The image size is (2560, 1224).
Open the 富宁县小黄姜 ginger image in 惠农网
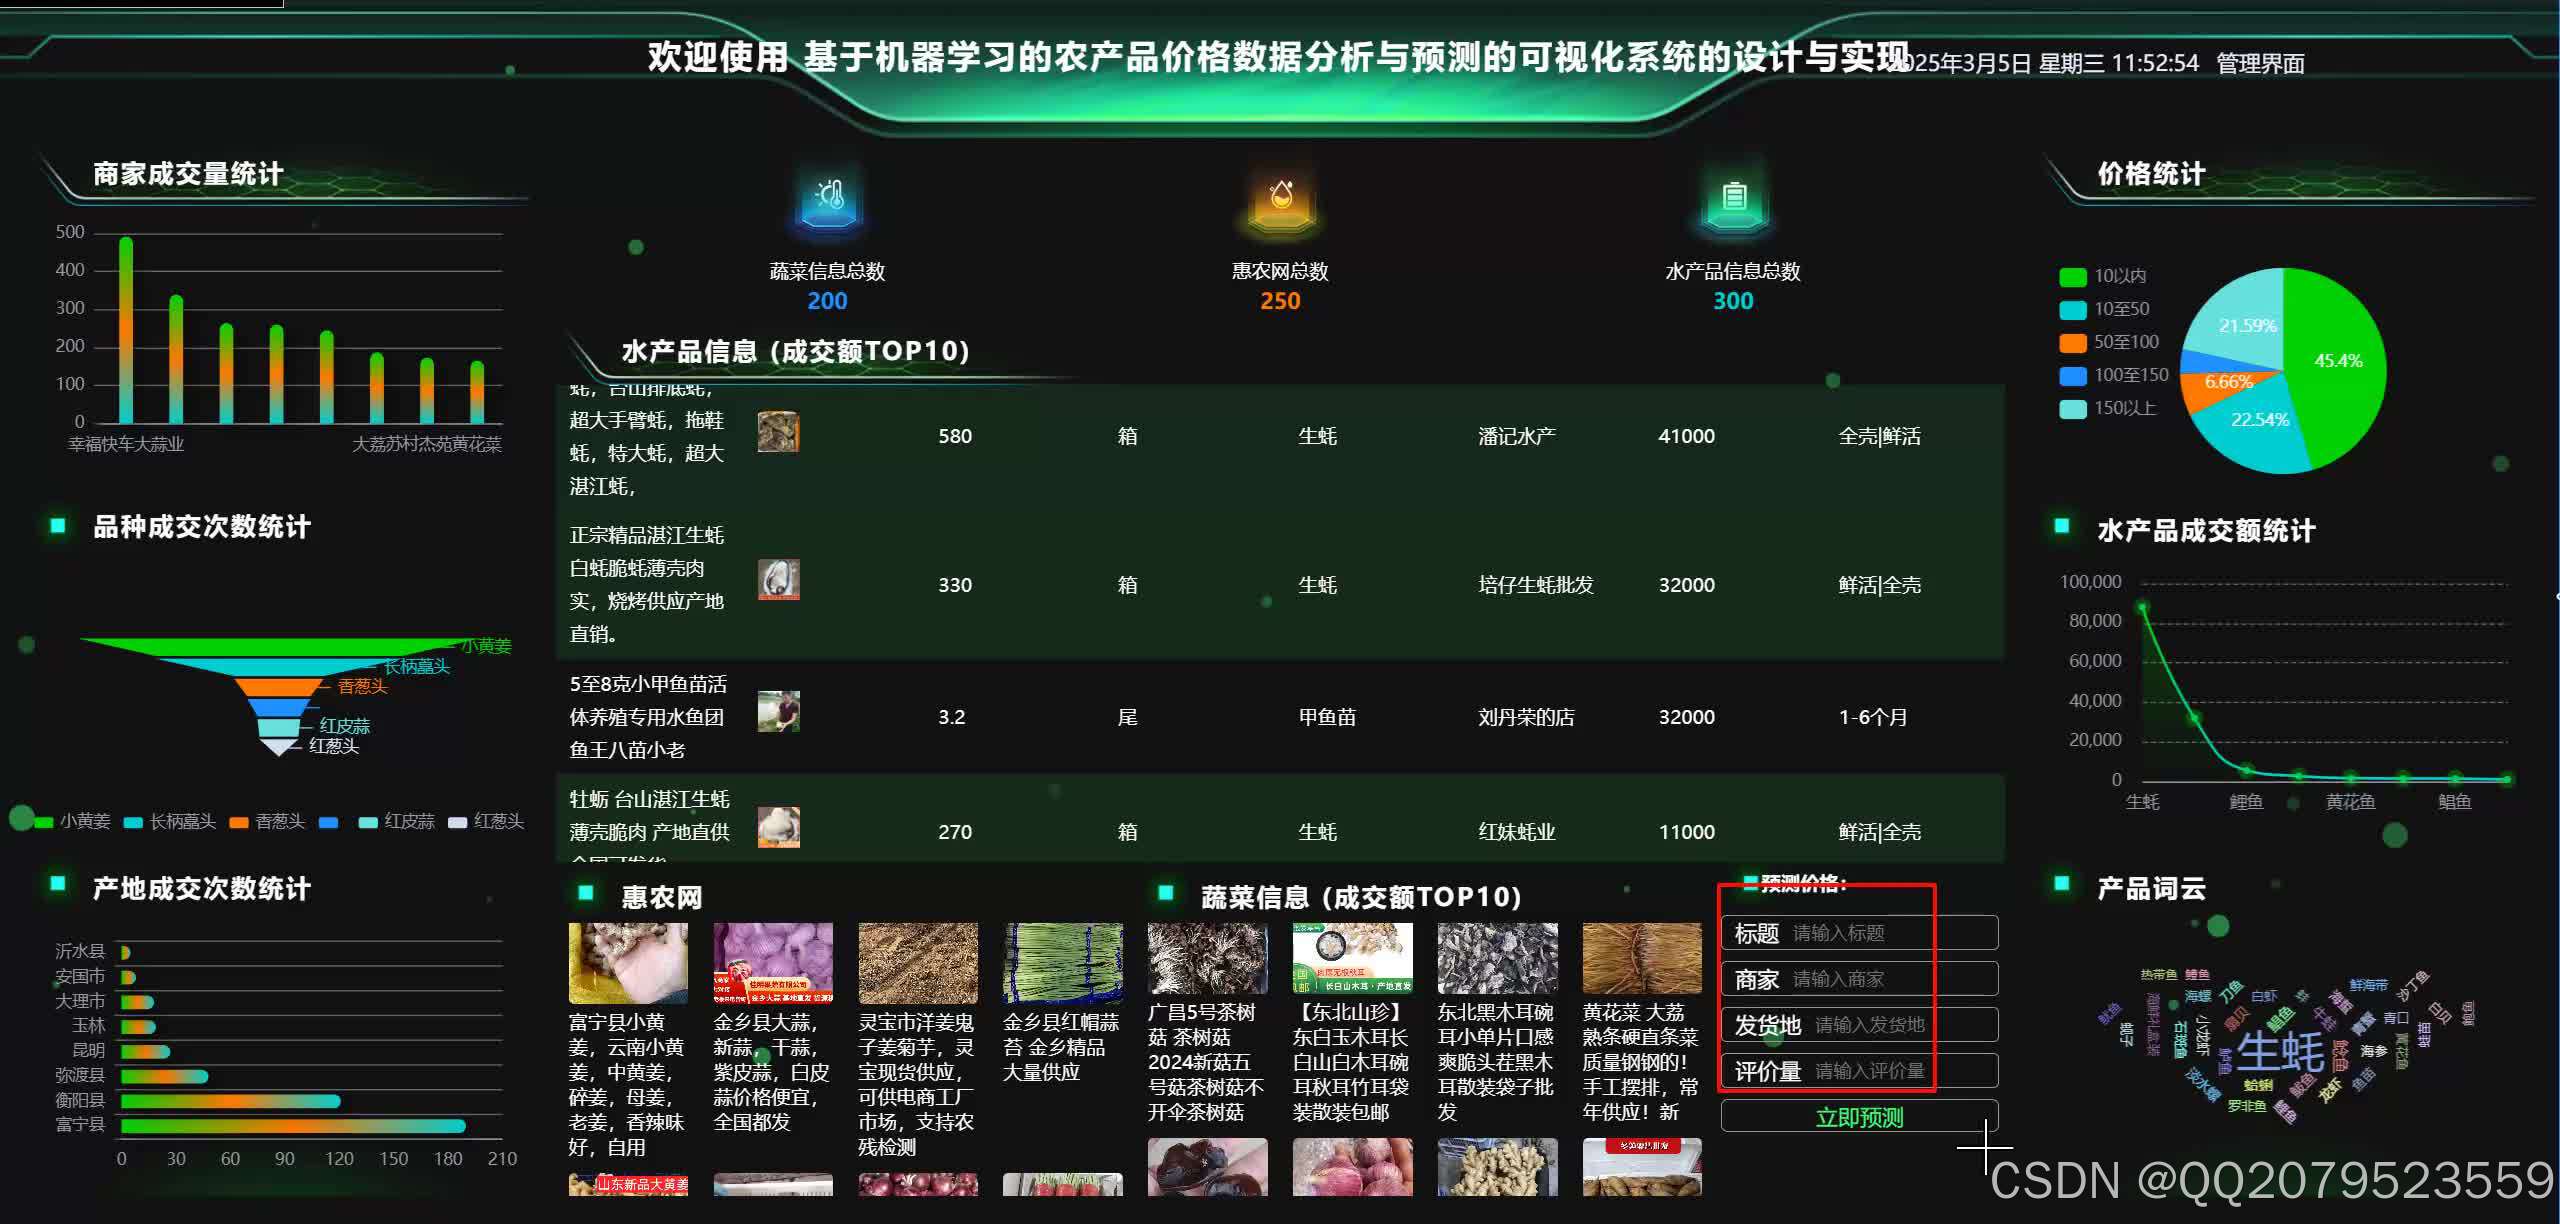pyautogui.click(x=628, y=962)
